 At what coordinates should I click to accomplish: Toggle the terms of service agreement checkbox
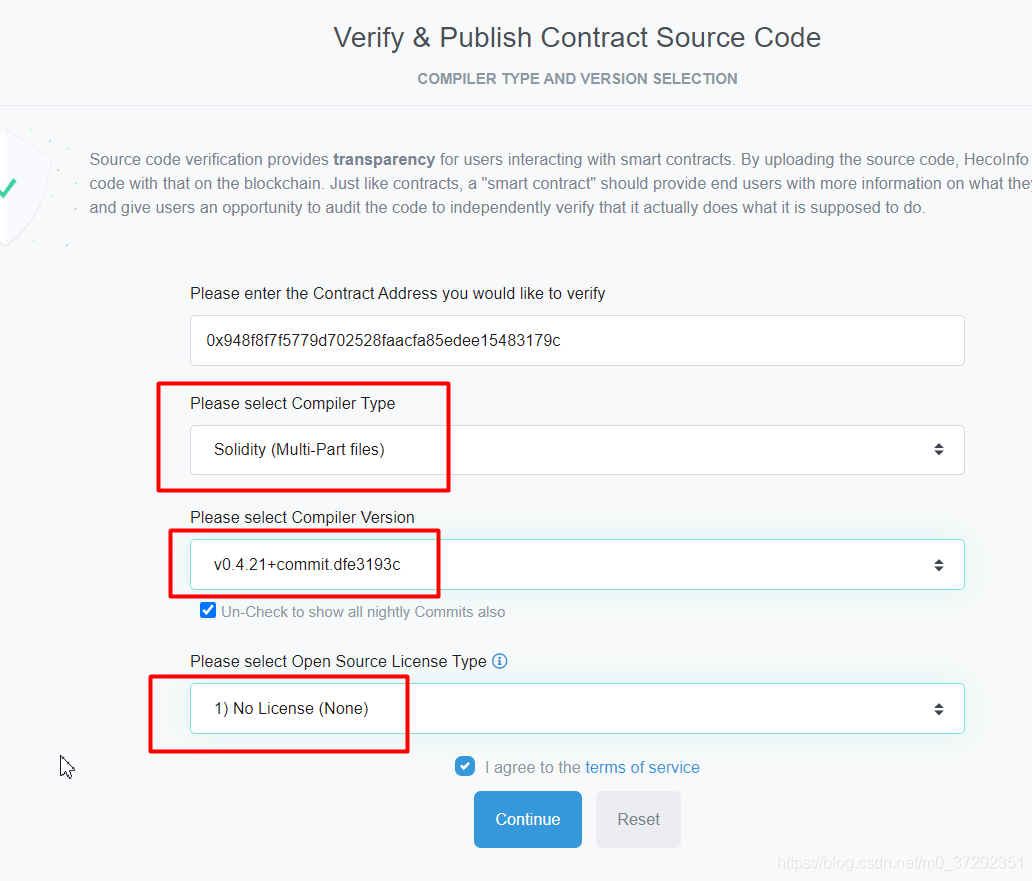[x=465, y=766]
